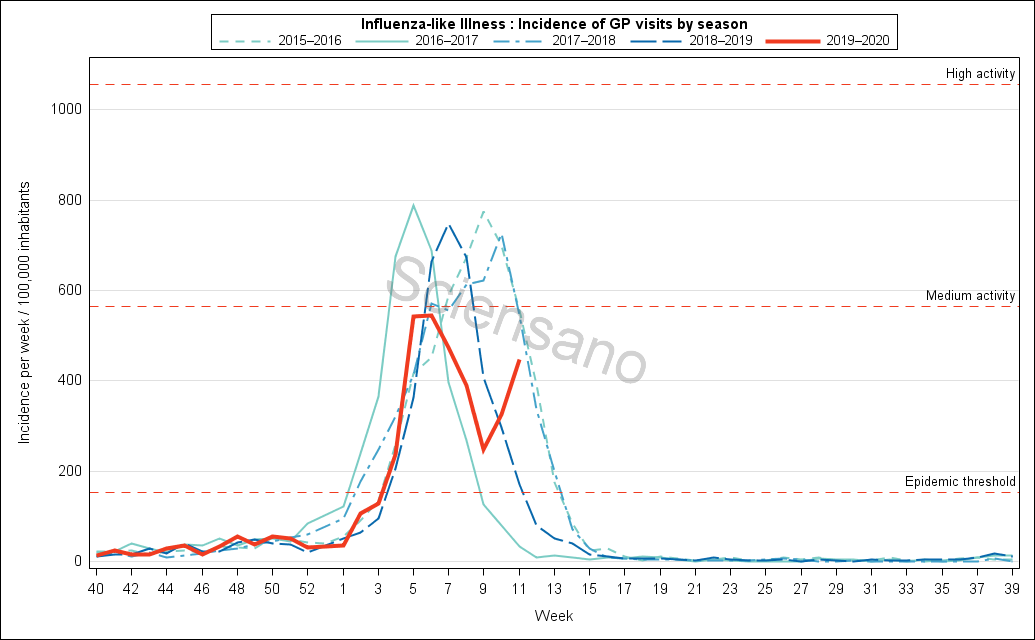The height and width of the screenshot is (640, 1035).
Task: Click the Week x-axis title
Action: 553,615
